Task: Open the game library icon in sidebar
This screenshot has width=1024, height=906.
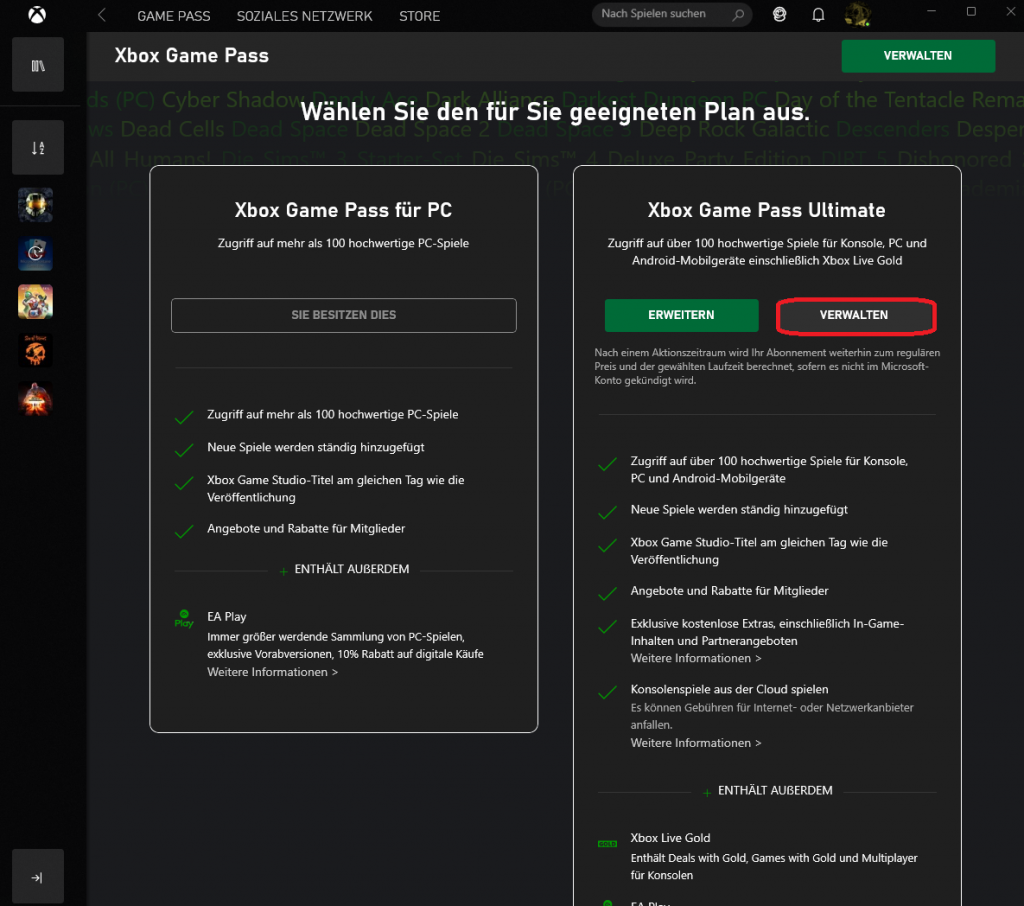Action: tap(38, 66)
